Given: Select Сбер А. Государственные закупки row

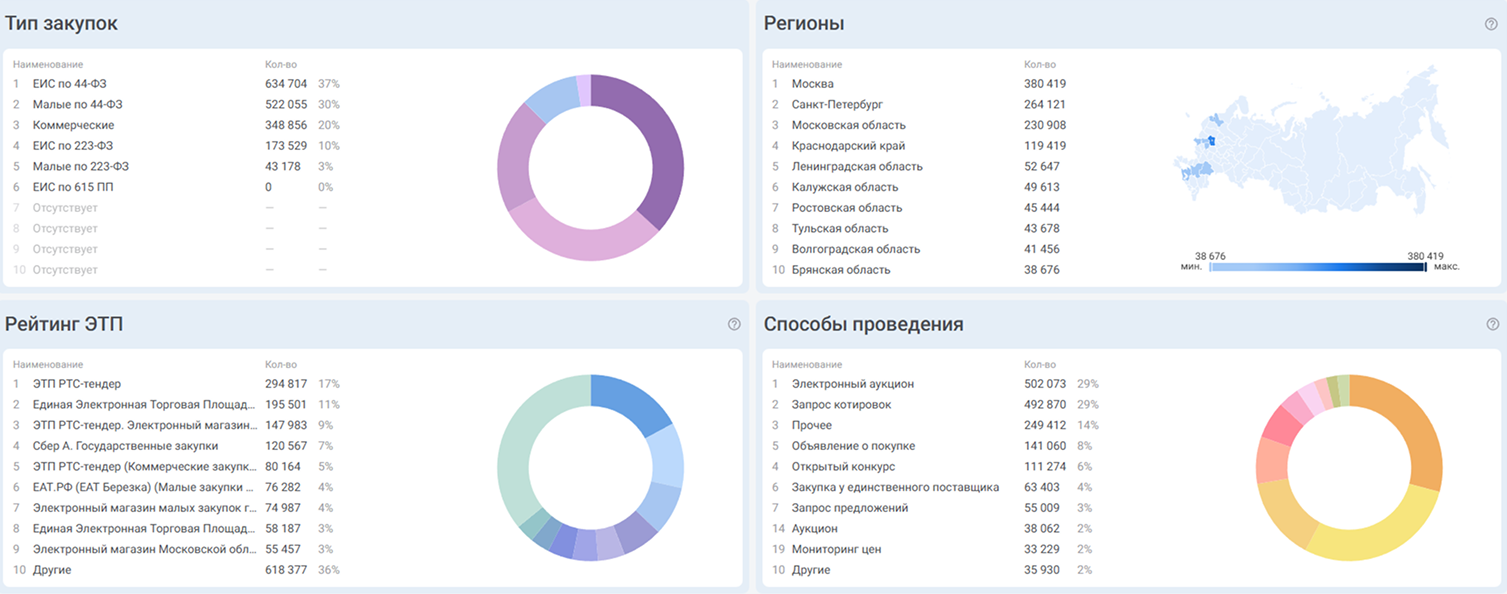Looking at the screenshot, I should [x=177, y=446].
